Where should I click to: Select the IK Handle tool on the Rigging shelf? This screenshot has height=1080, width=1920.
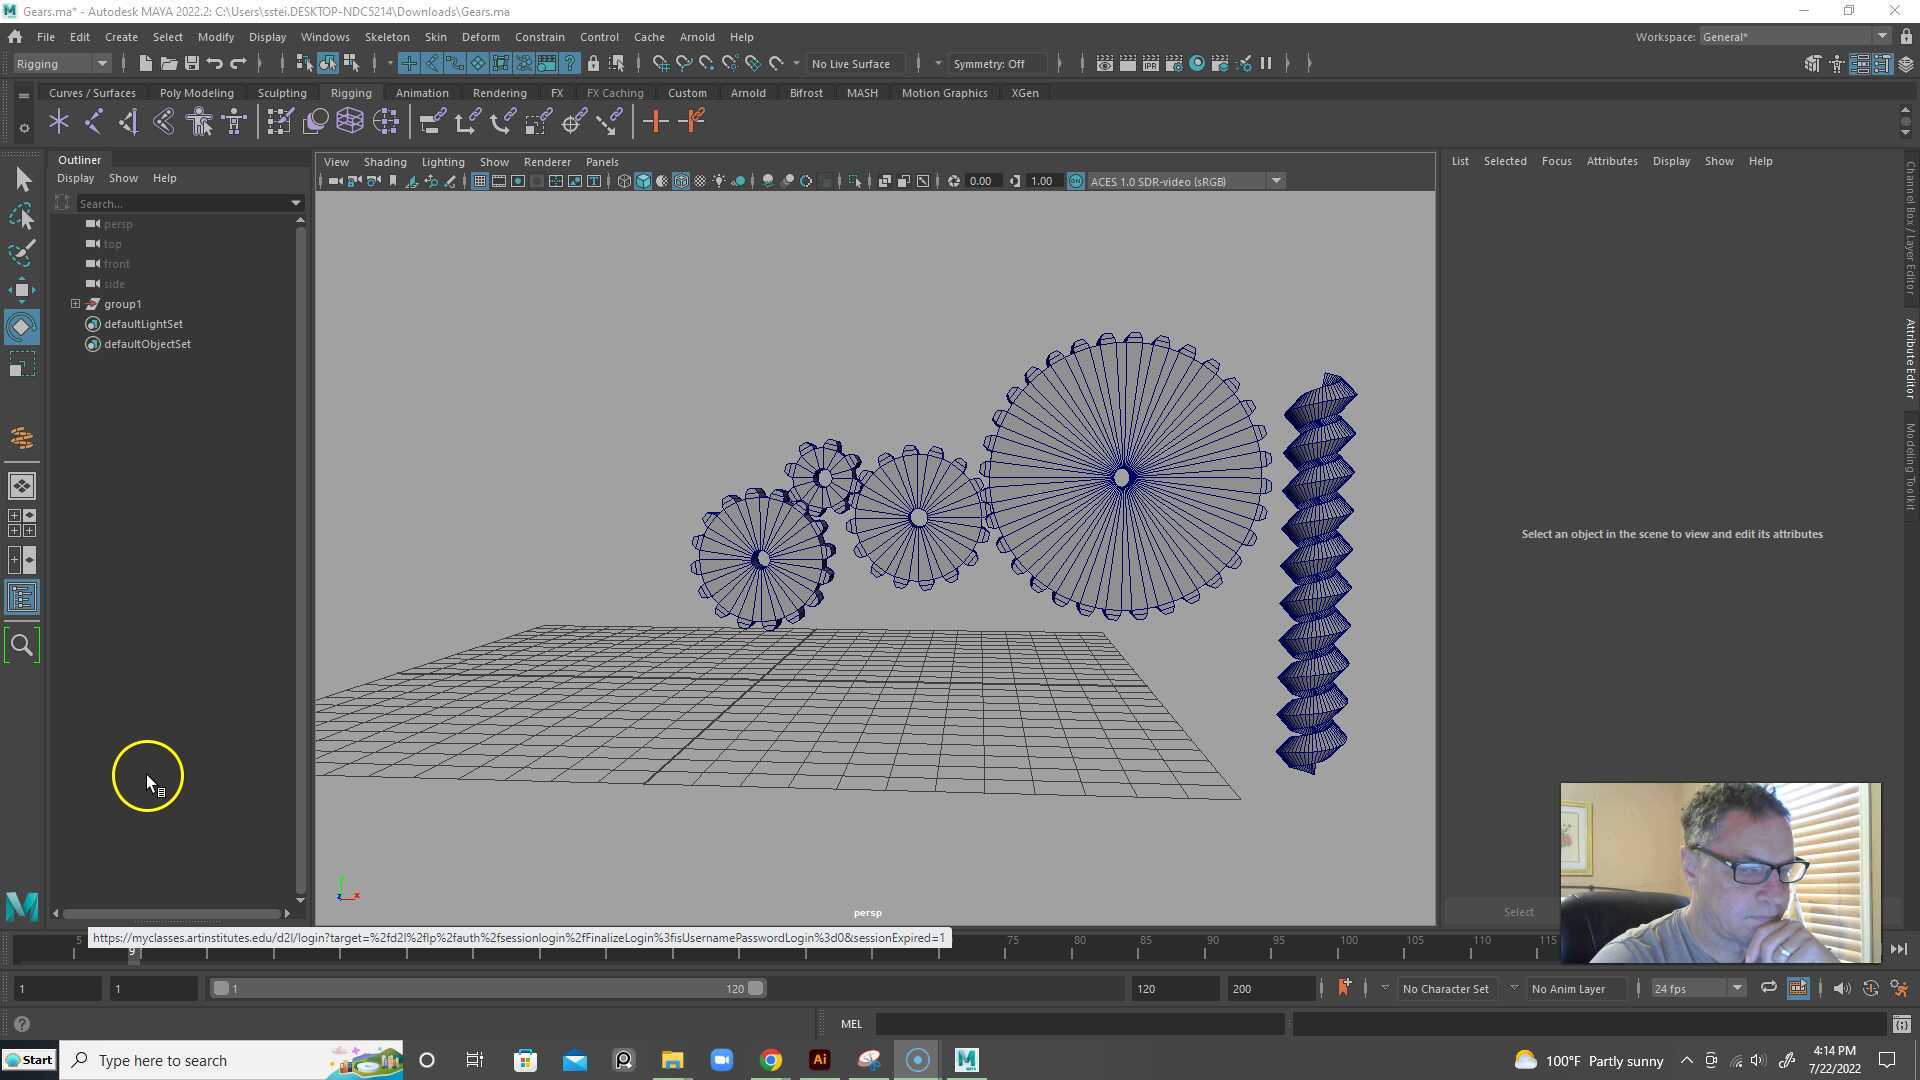coord(93,121)
